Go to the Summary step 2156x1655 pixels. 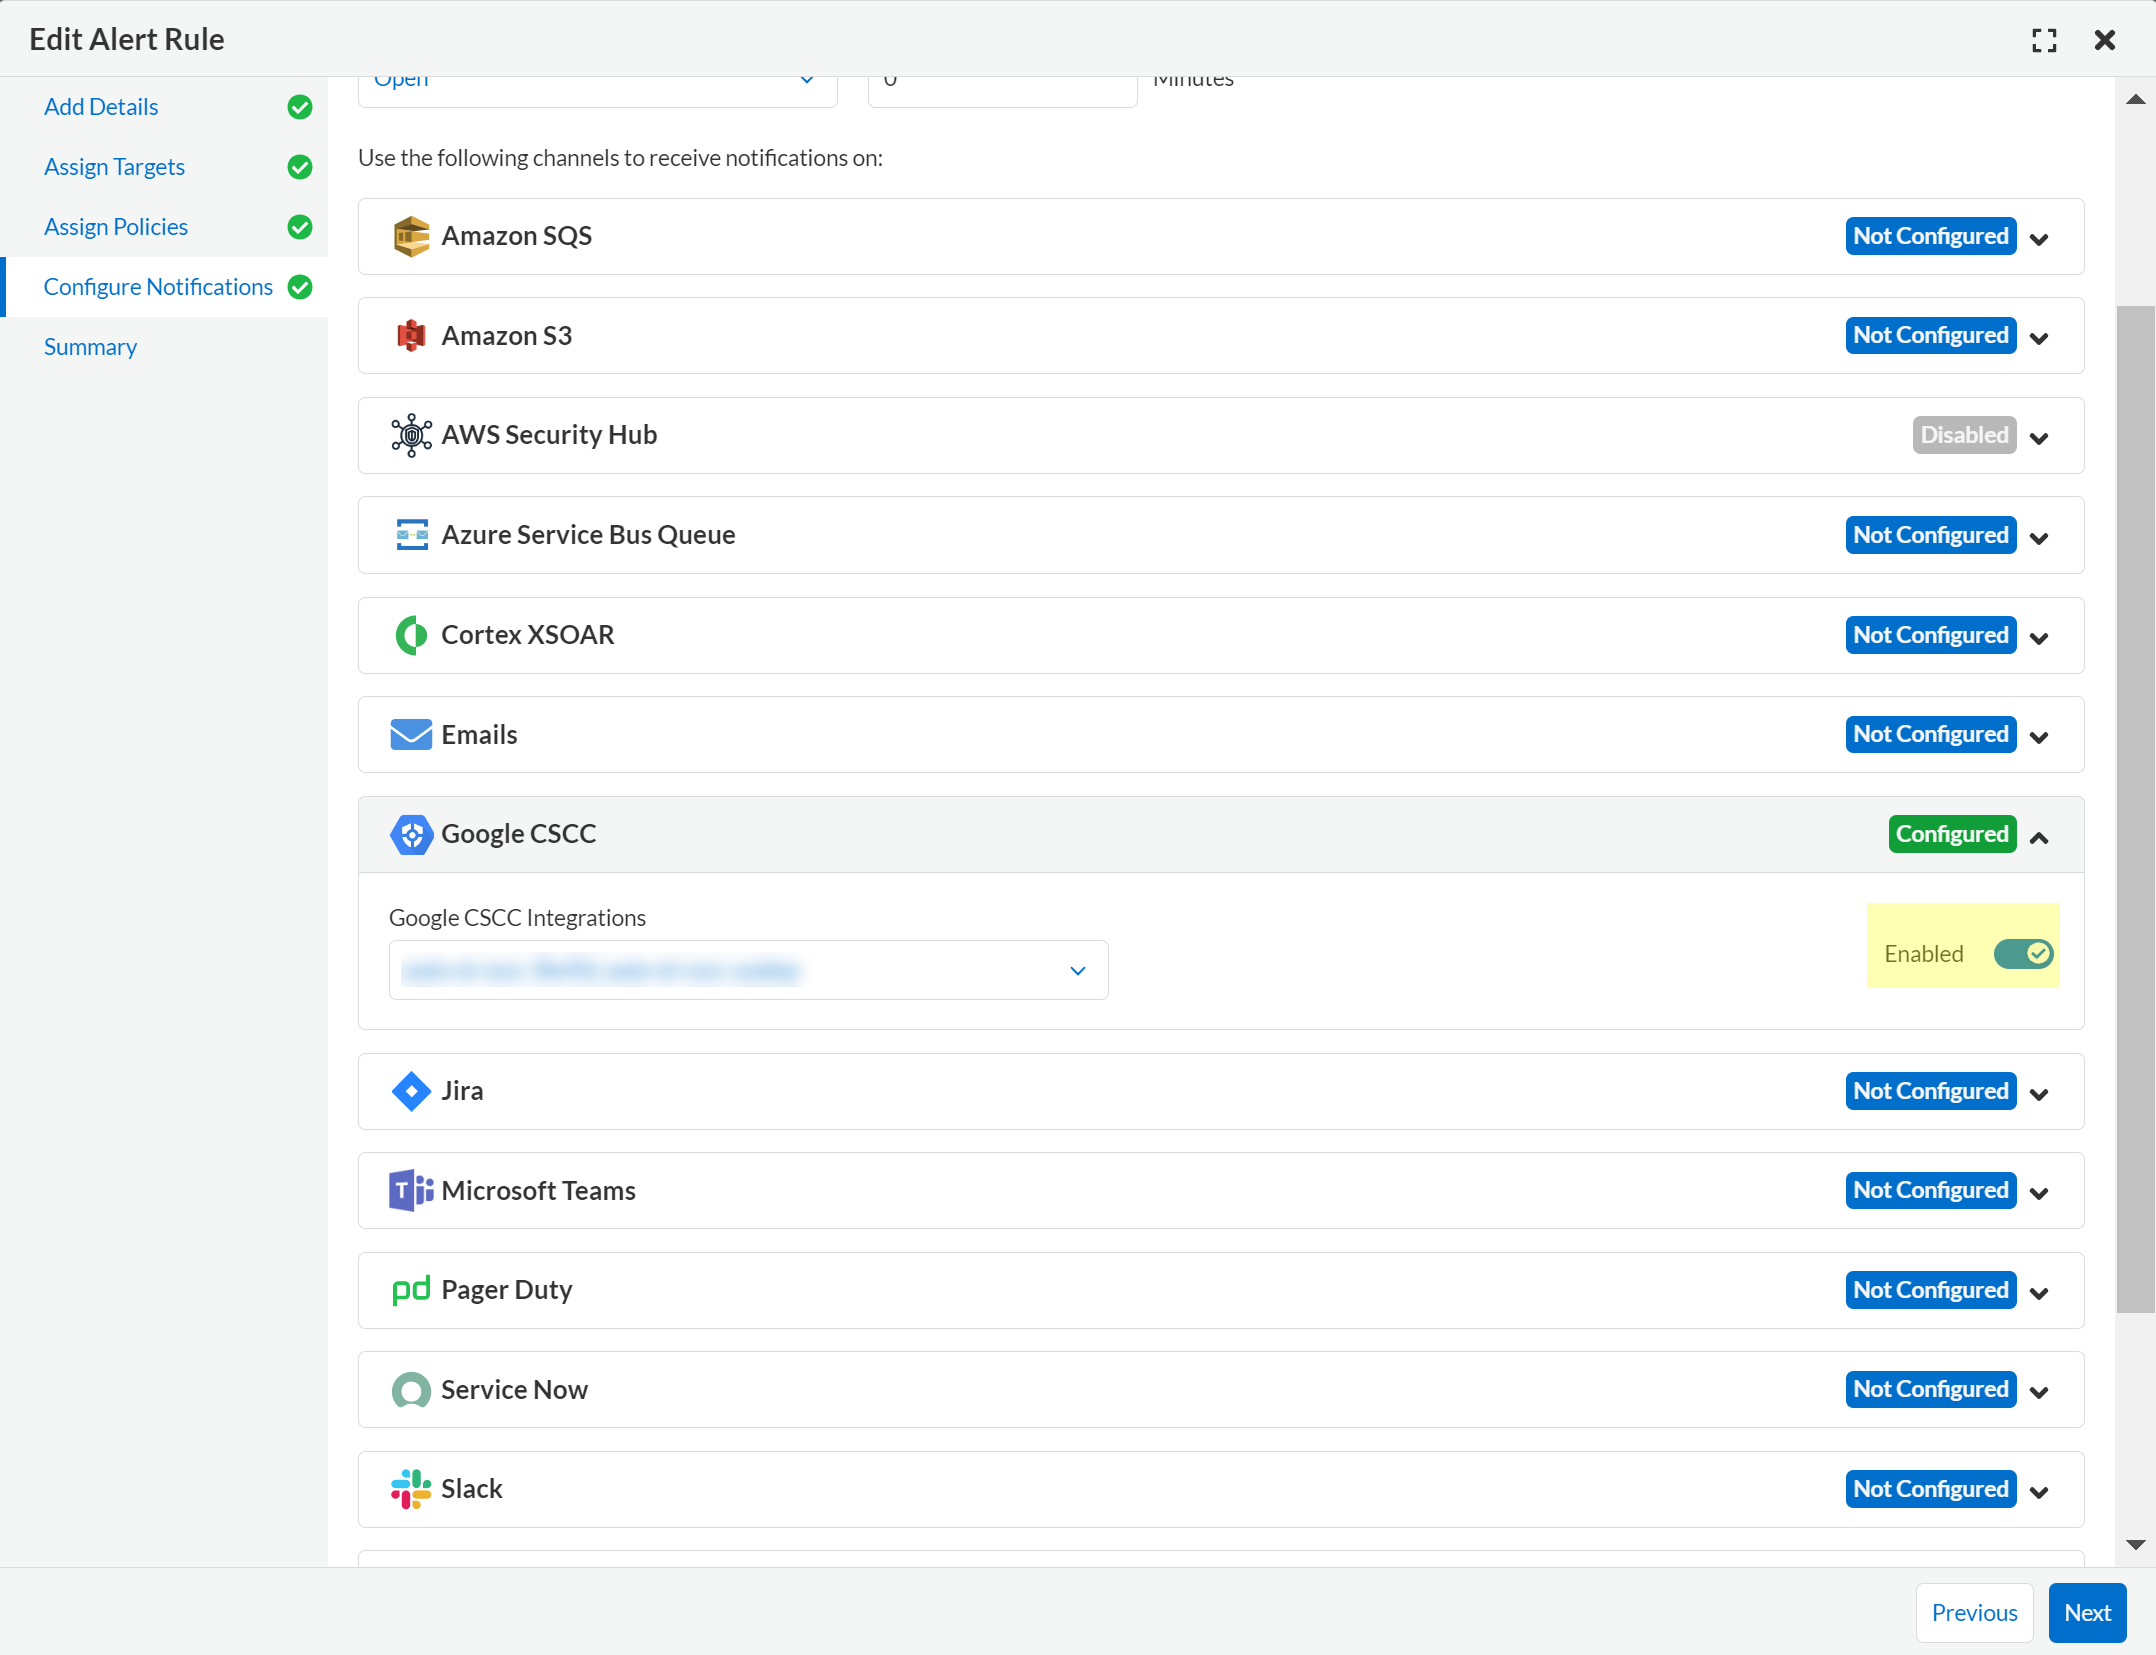tap(90, 347)
